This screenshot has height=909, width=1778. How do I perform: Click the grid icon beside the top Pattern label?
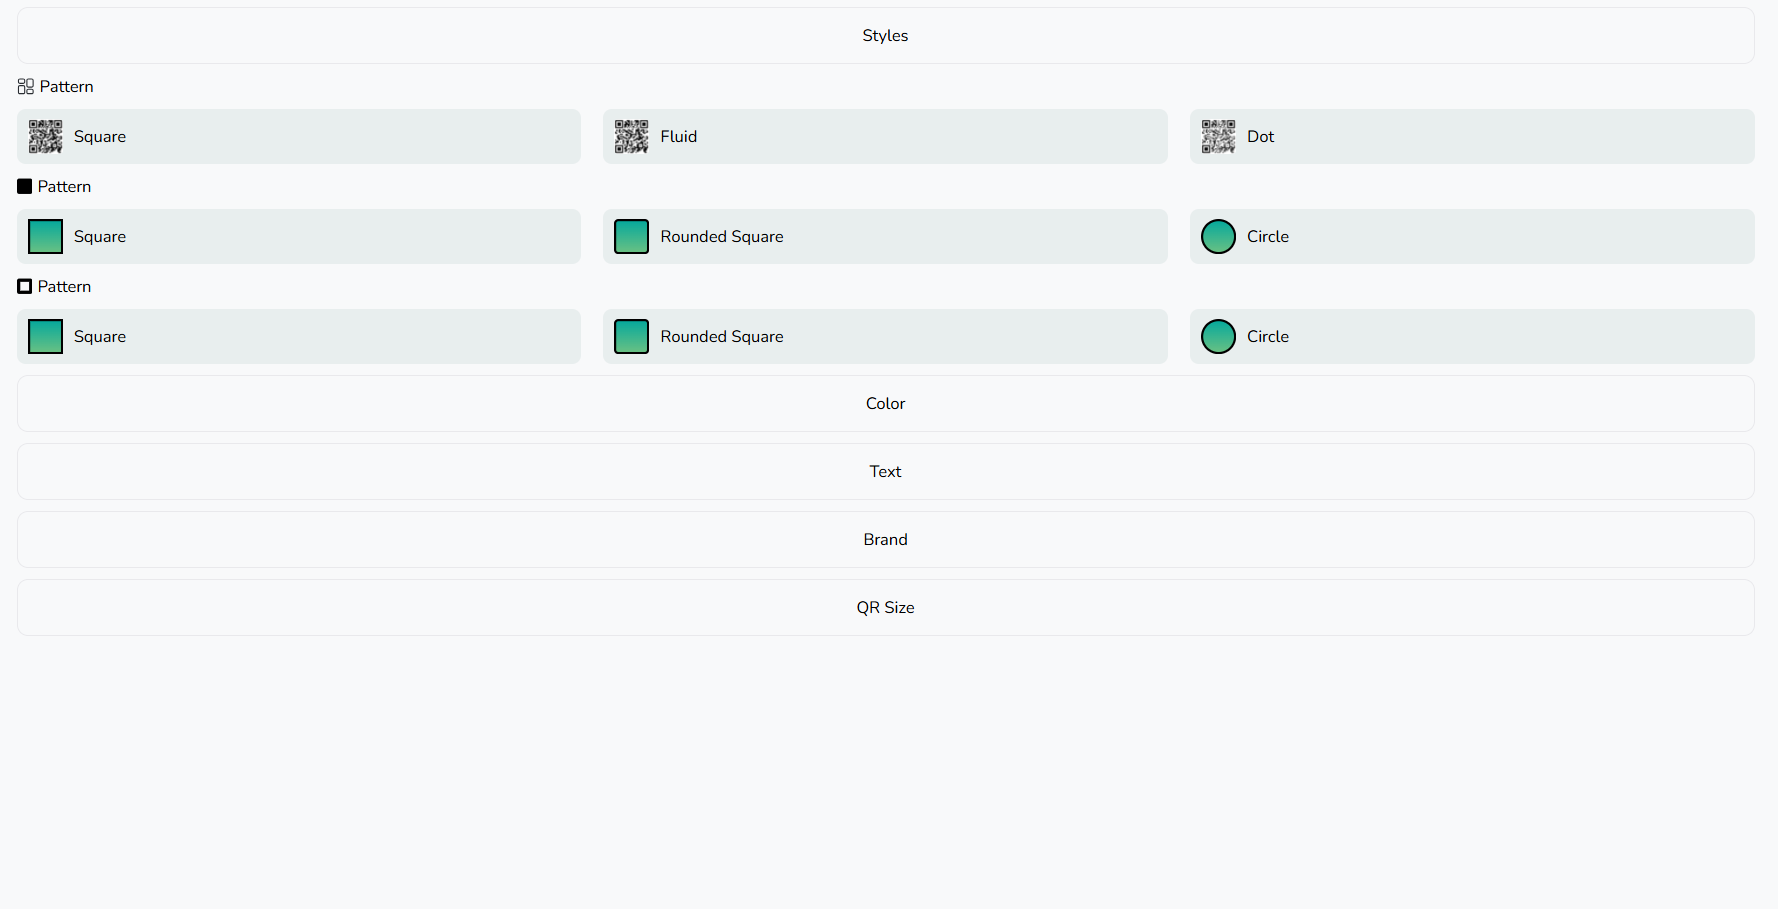coord(26,87)
